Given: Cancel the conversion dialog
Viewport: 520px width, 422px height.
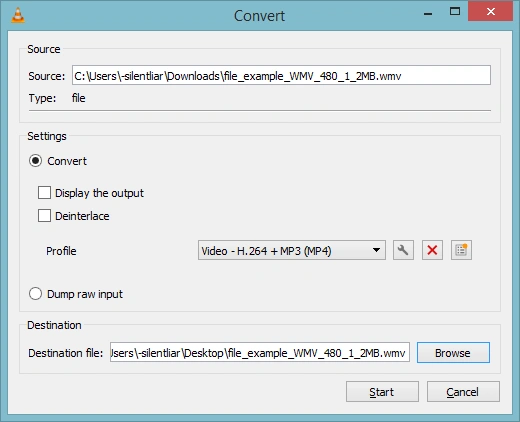Looking at the screenshot, I should tap(463, 392).
